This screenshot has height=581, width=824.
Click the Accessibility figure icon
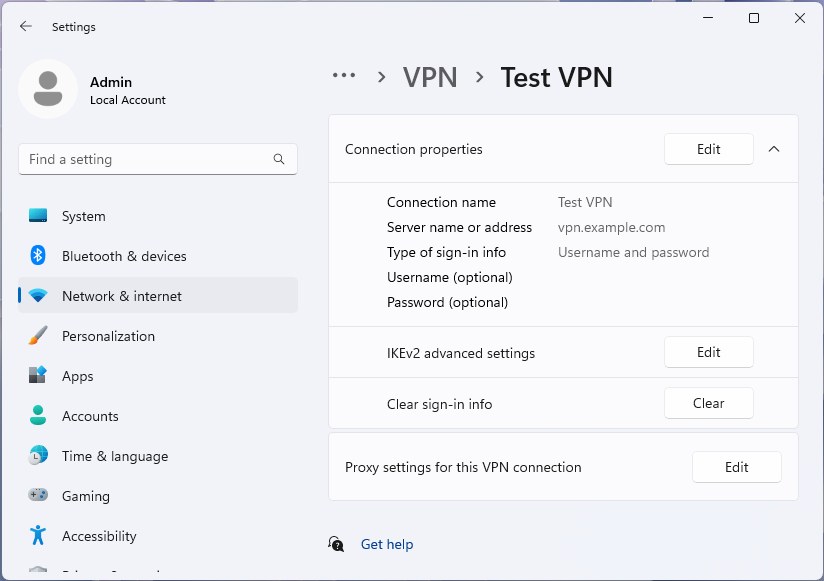tap(38, 536)
